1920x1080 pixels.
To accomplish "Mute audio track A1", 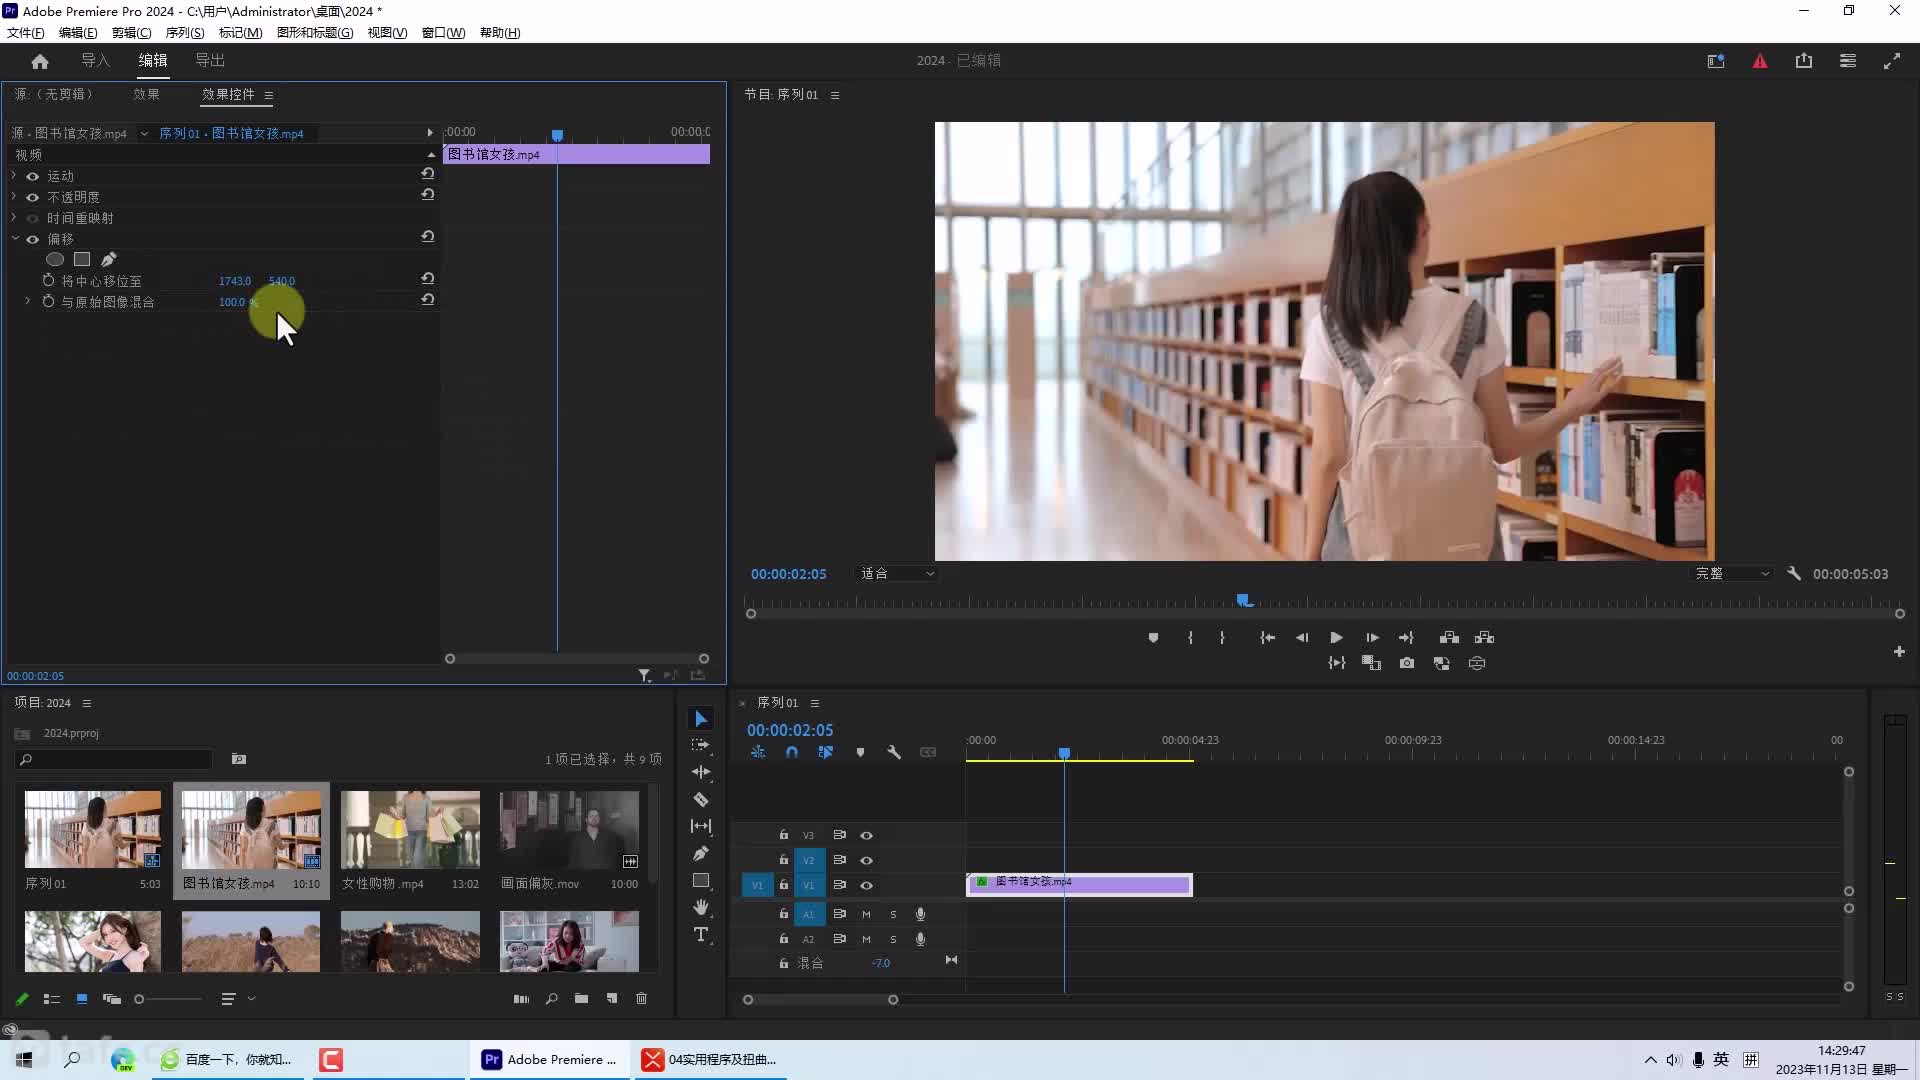I will click(x=866, y=914).
